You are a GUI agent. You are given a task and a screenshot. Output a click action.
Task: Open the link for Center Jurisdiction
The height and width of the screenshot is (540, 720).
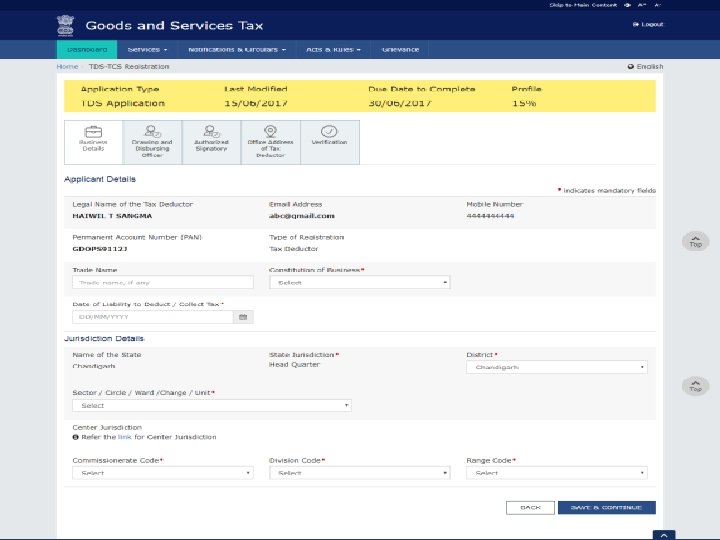(x=124, y=437)
